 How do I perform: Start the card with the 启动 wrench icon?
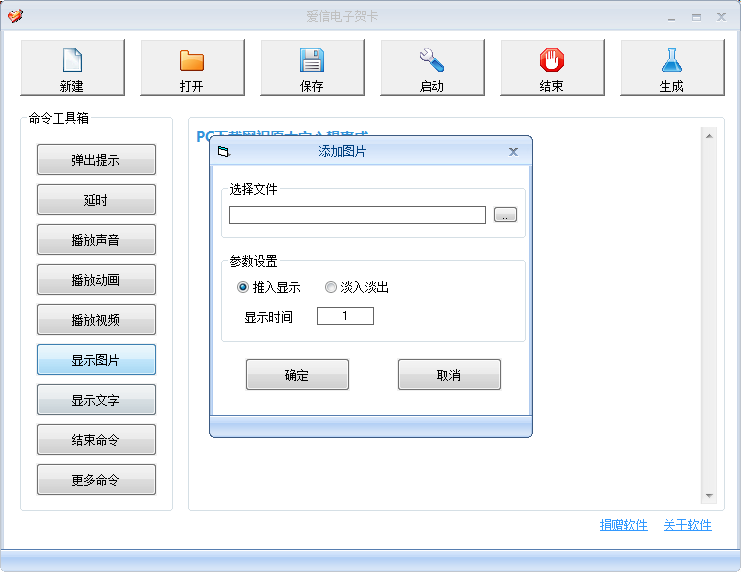point(432,60)
